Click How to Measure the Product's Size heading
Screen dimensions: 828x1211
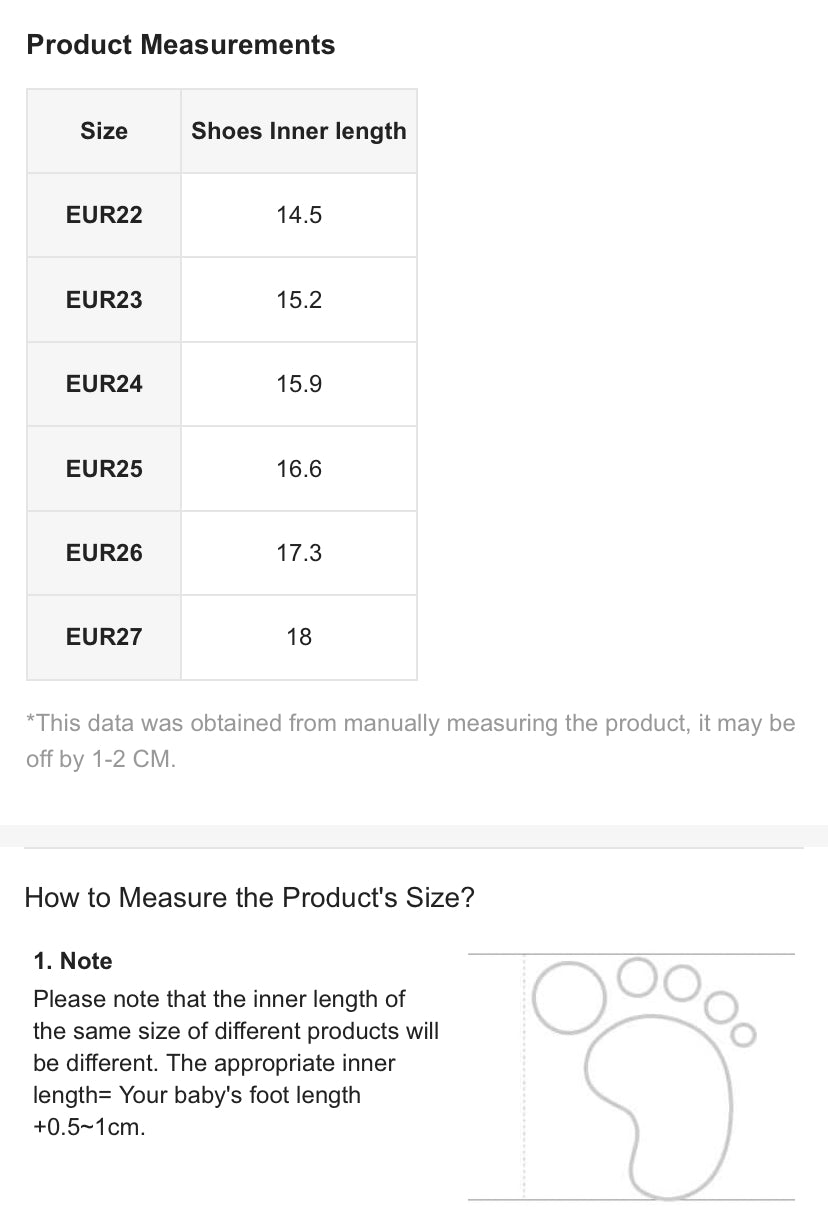coord(249,897)
